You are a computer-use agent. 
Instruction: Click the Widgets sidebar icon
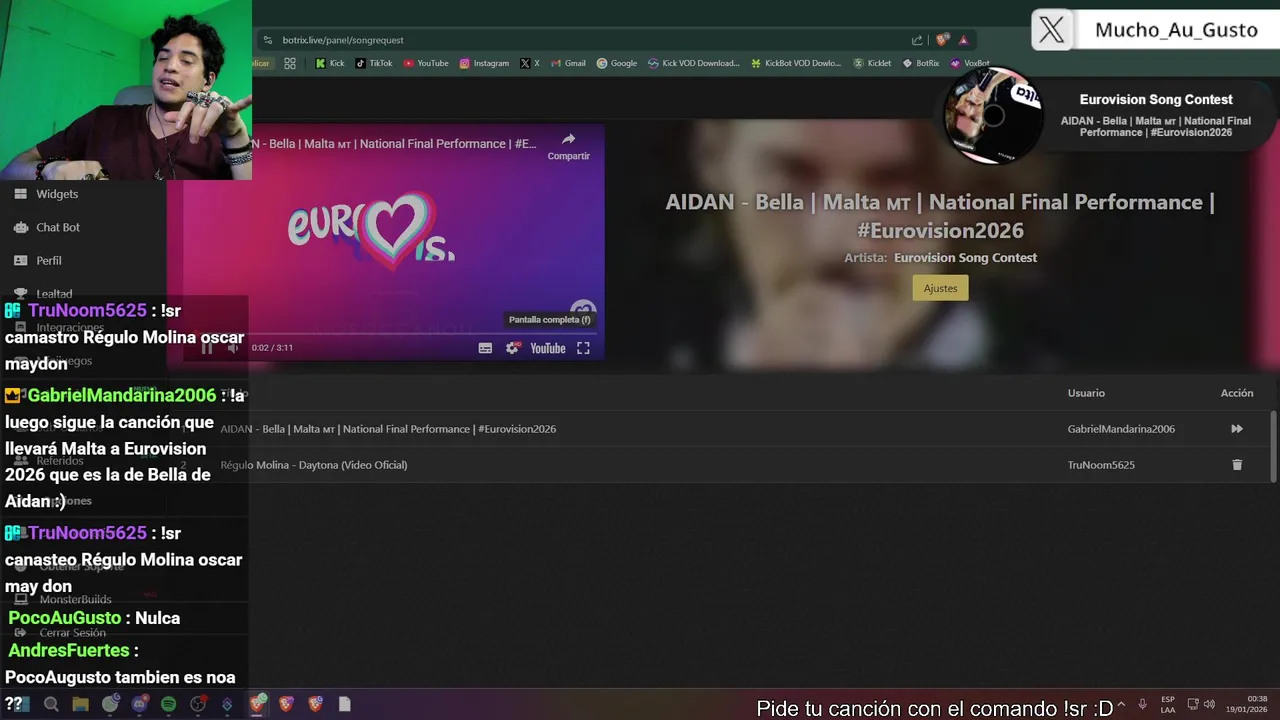pos(20,194)
